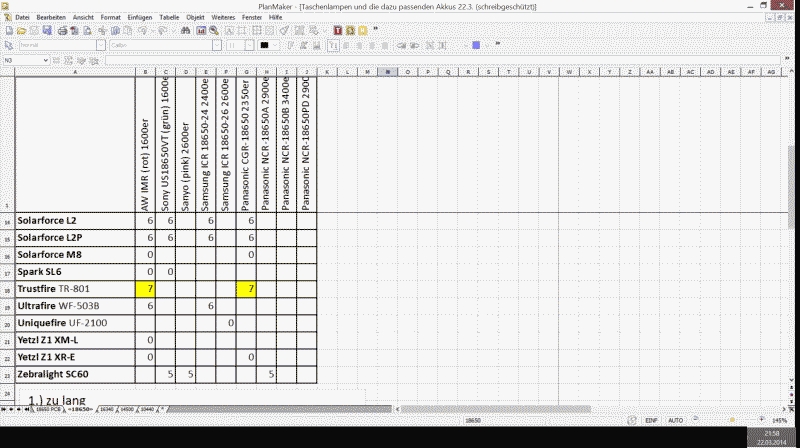The image size is (800, 448).
Task: Toggle EINF insert mode in status bar
Action: (x=651, y=420)
